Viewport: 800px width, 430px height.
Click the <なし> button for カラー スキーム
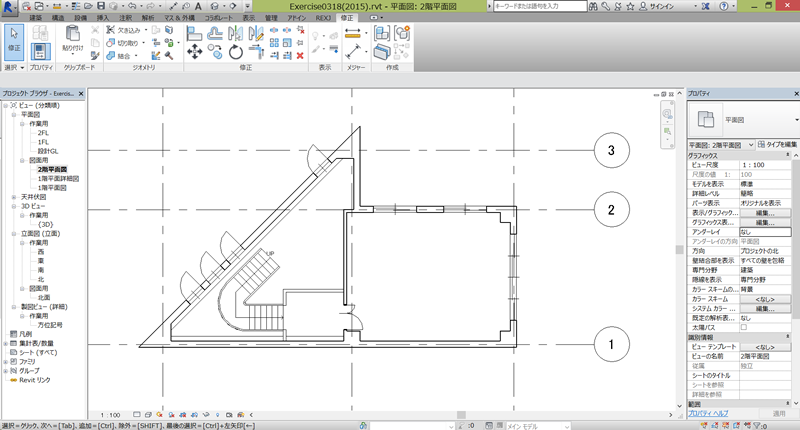765,299
